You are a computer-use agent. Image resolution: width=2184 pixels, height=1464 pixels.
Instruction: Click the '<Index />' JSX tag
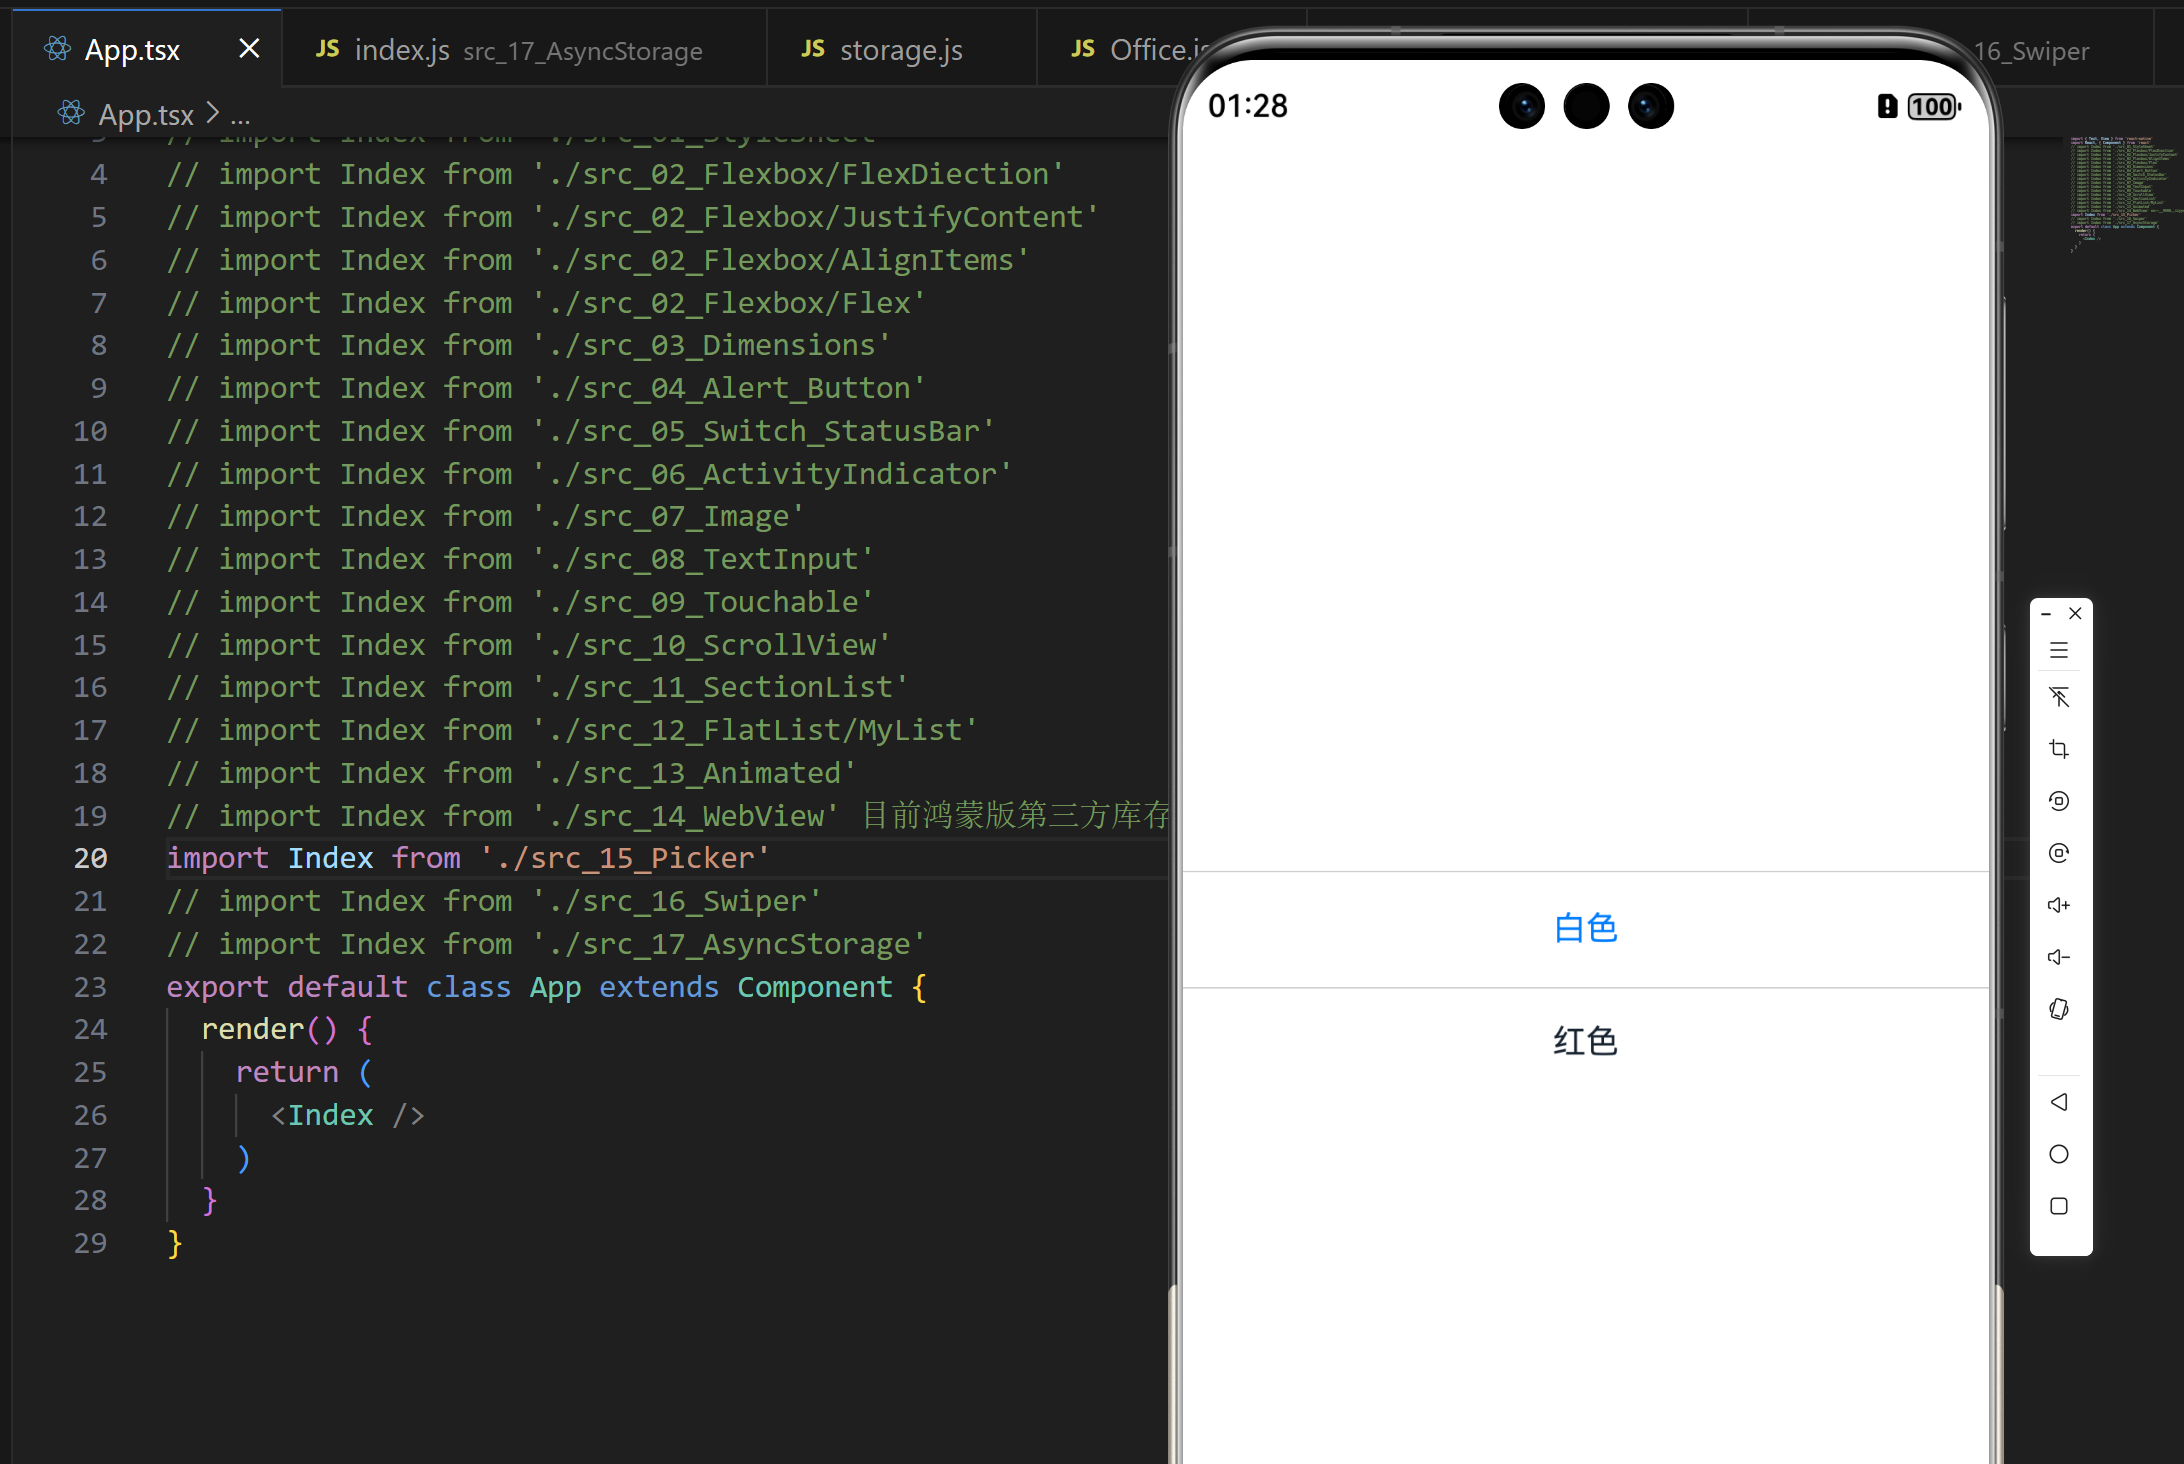coord(348,1116)
